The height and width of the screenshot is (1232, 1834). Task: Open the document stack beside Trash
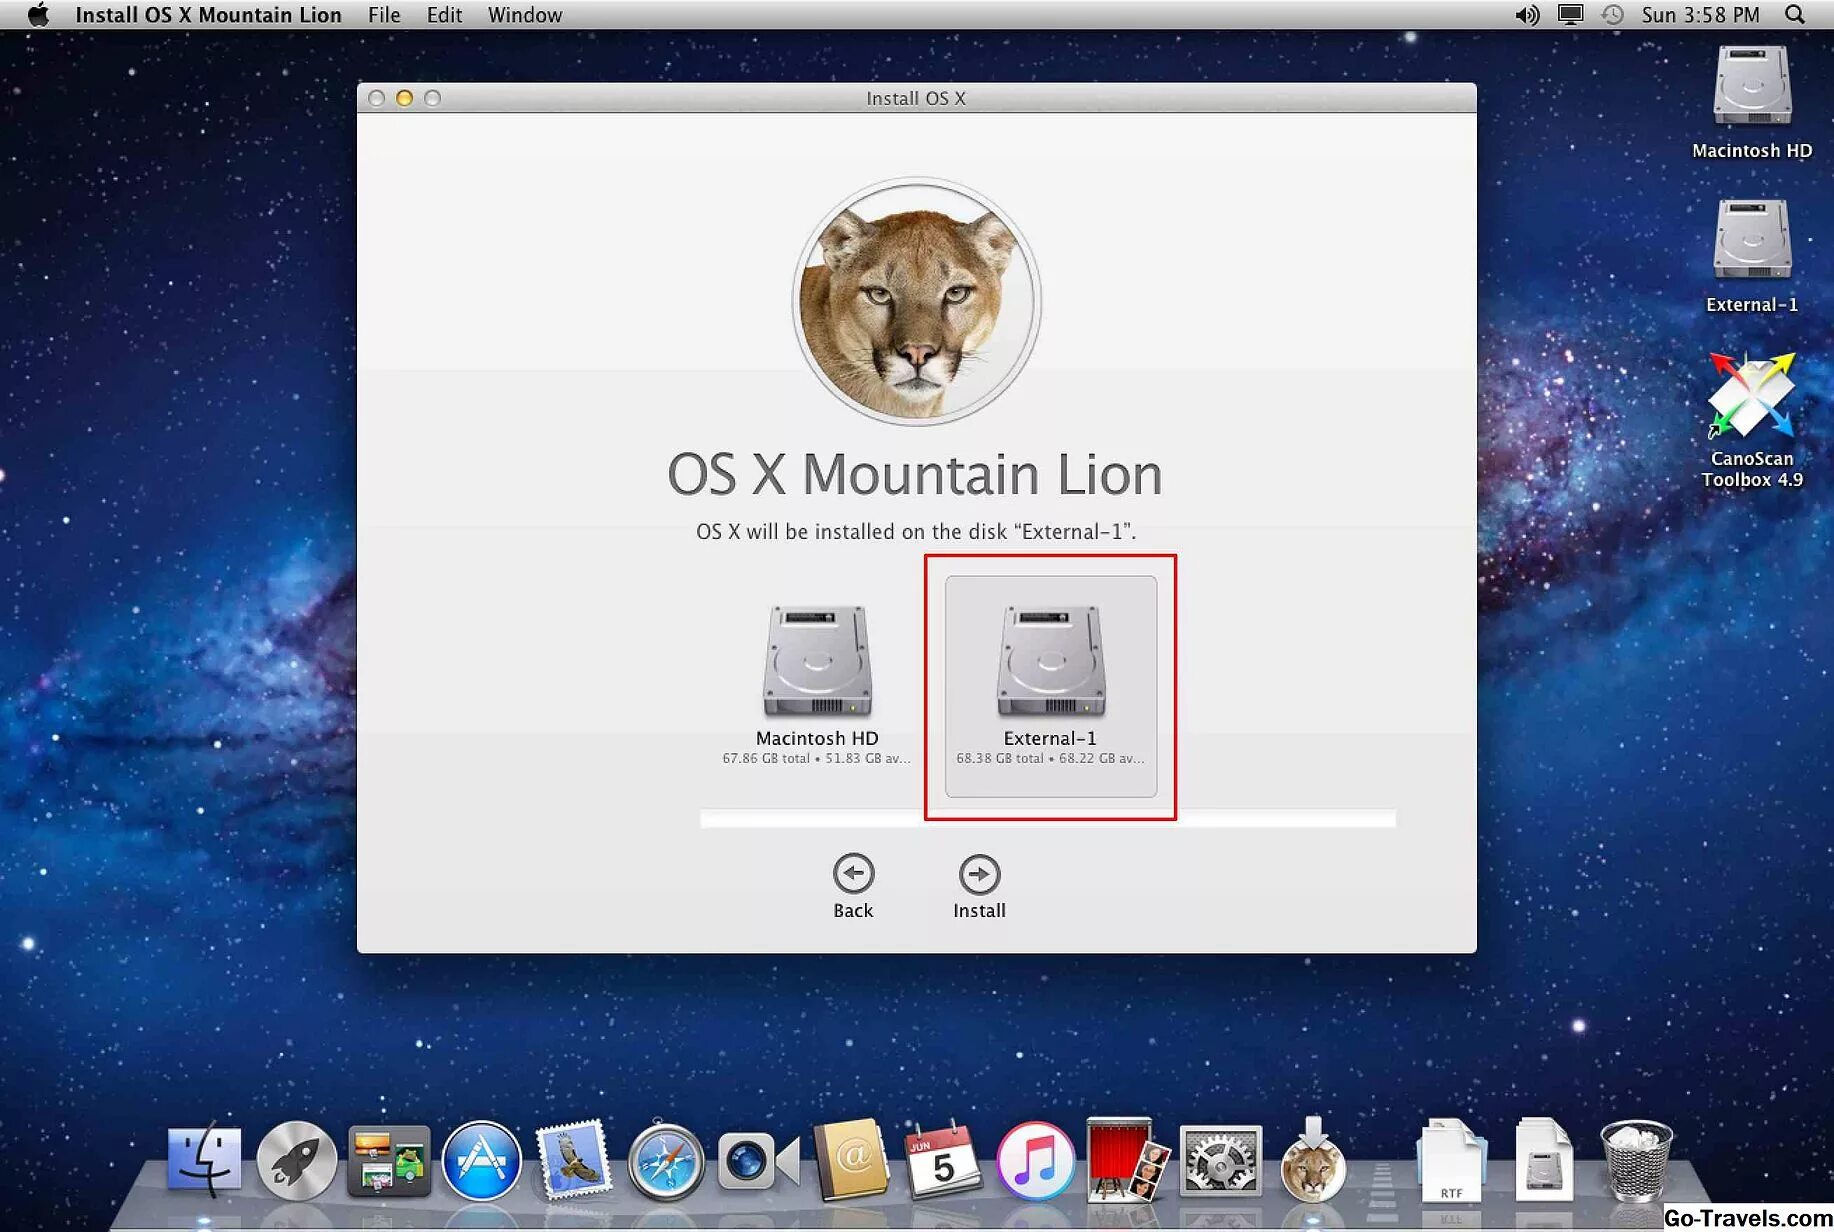click(x=1543, y=1160)
